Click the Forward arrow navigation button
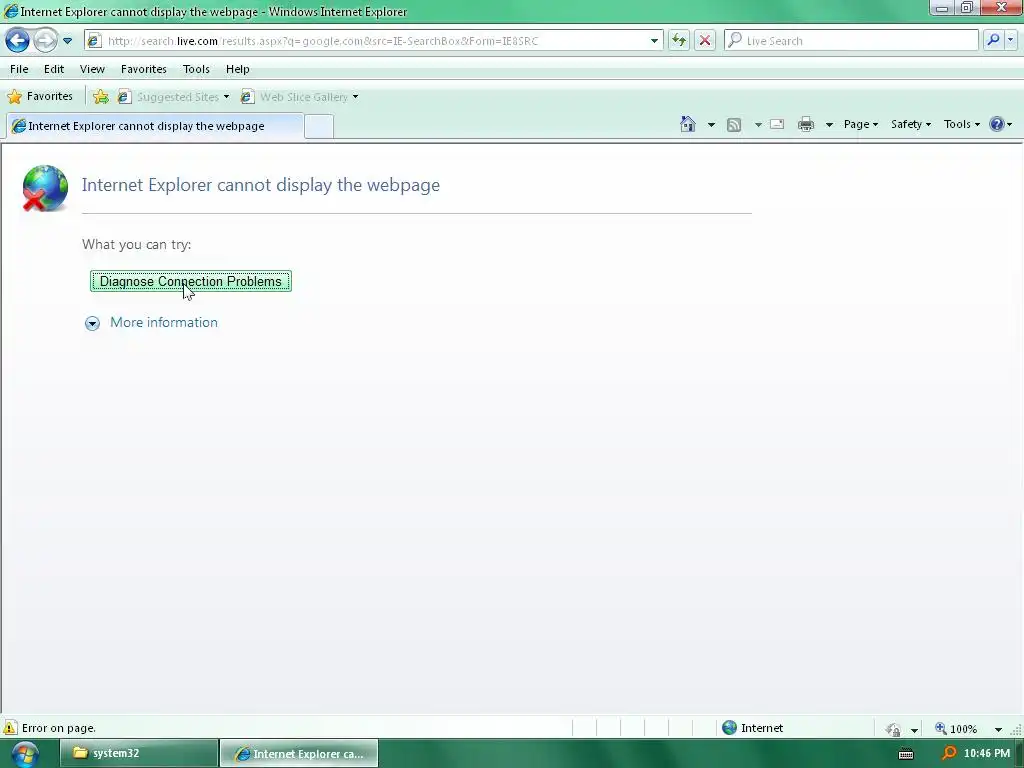Viewport: 1024px width, 768px height. 45,40
